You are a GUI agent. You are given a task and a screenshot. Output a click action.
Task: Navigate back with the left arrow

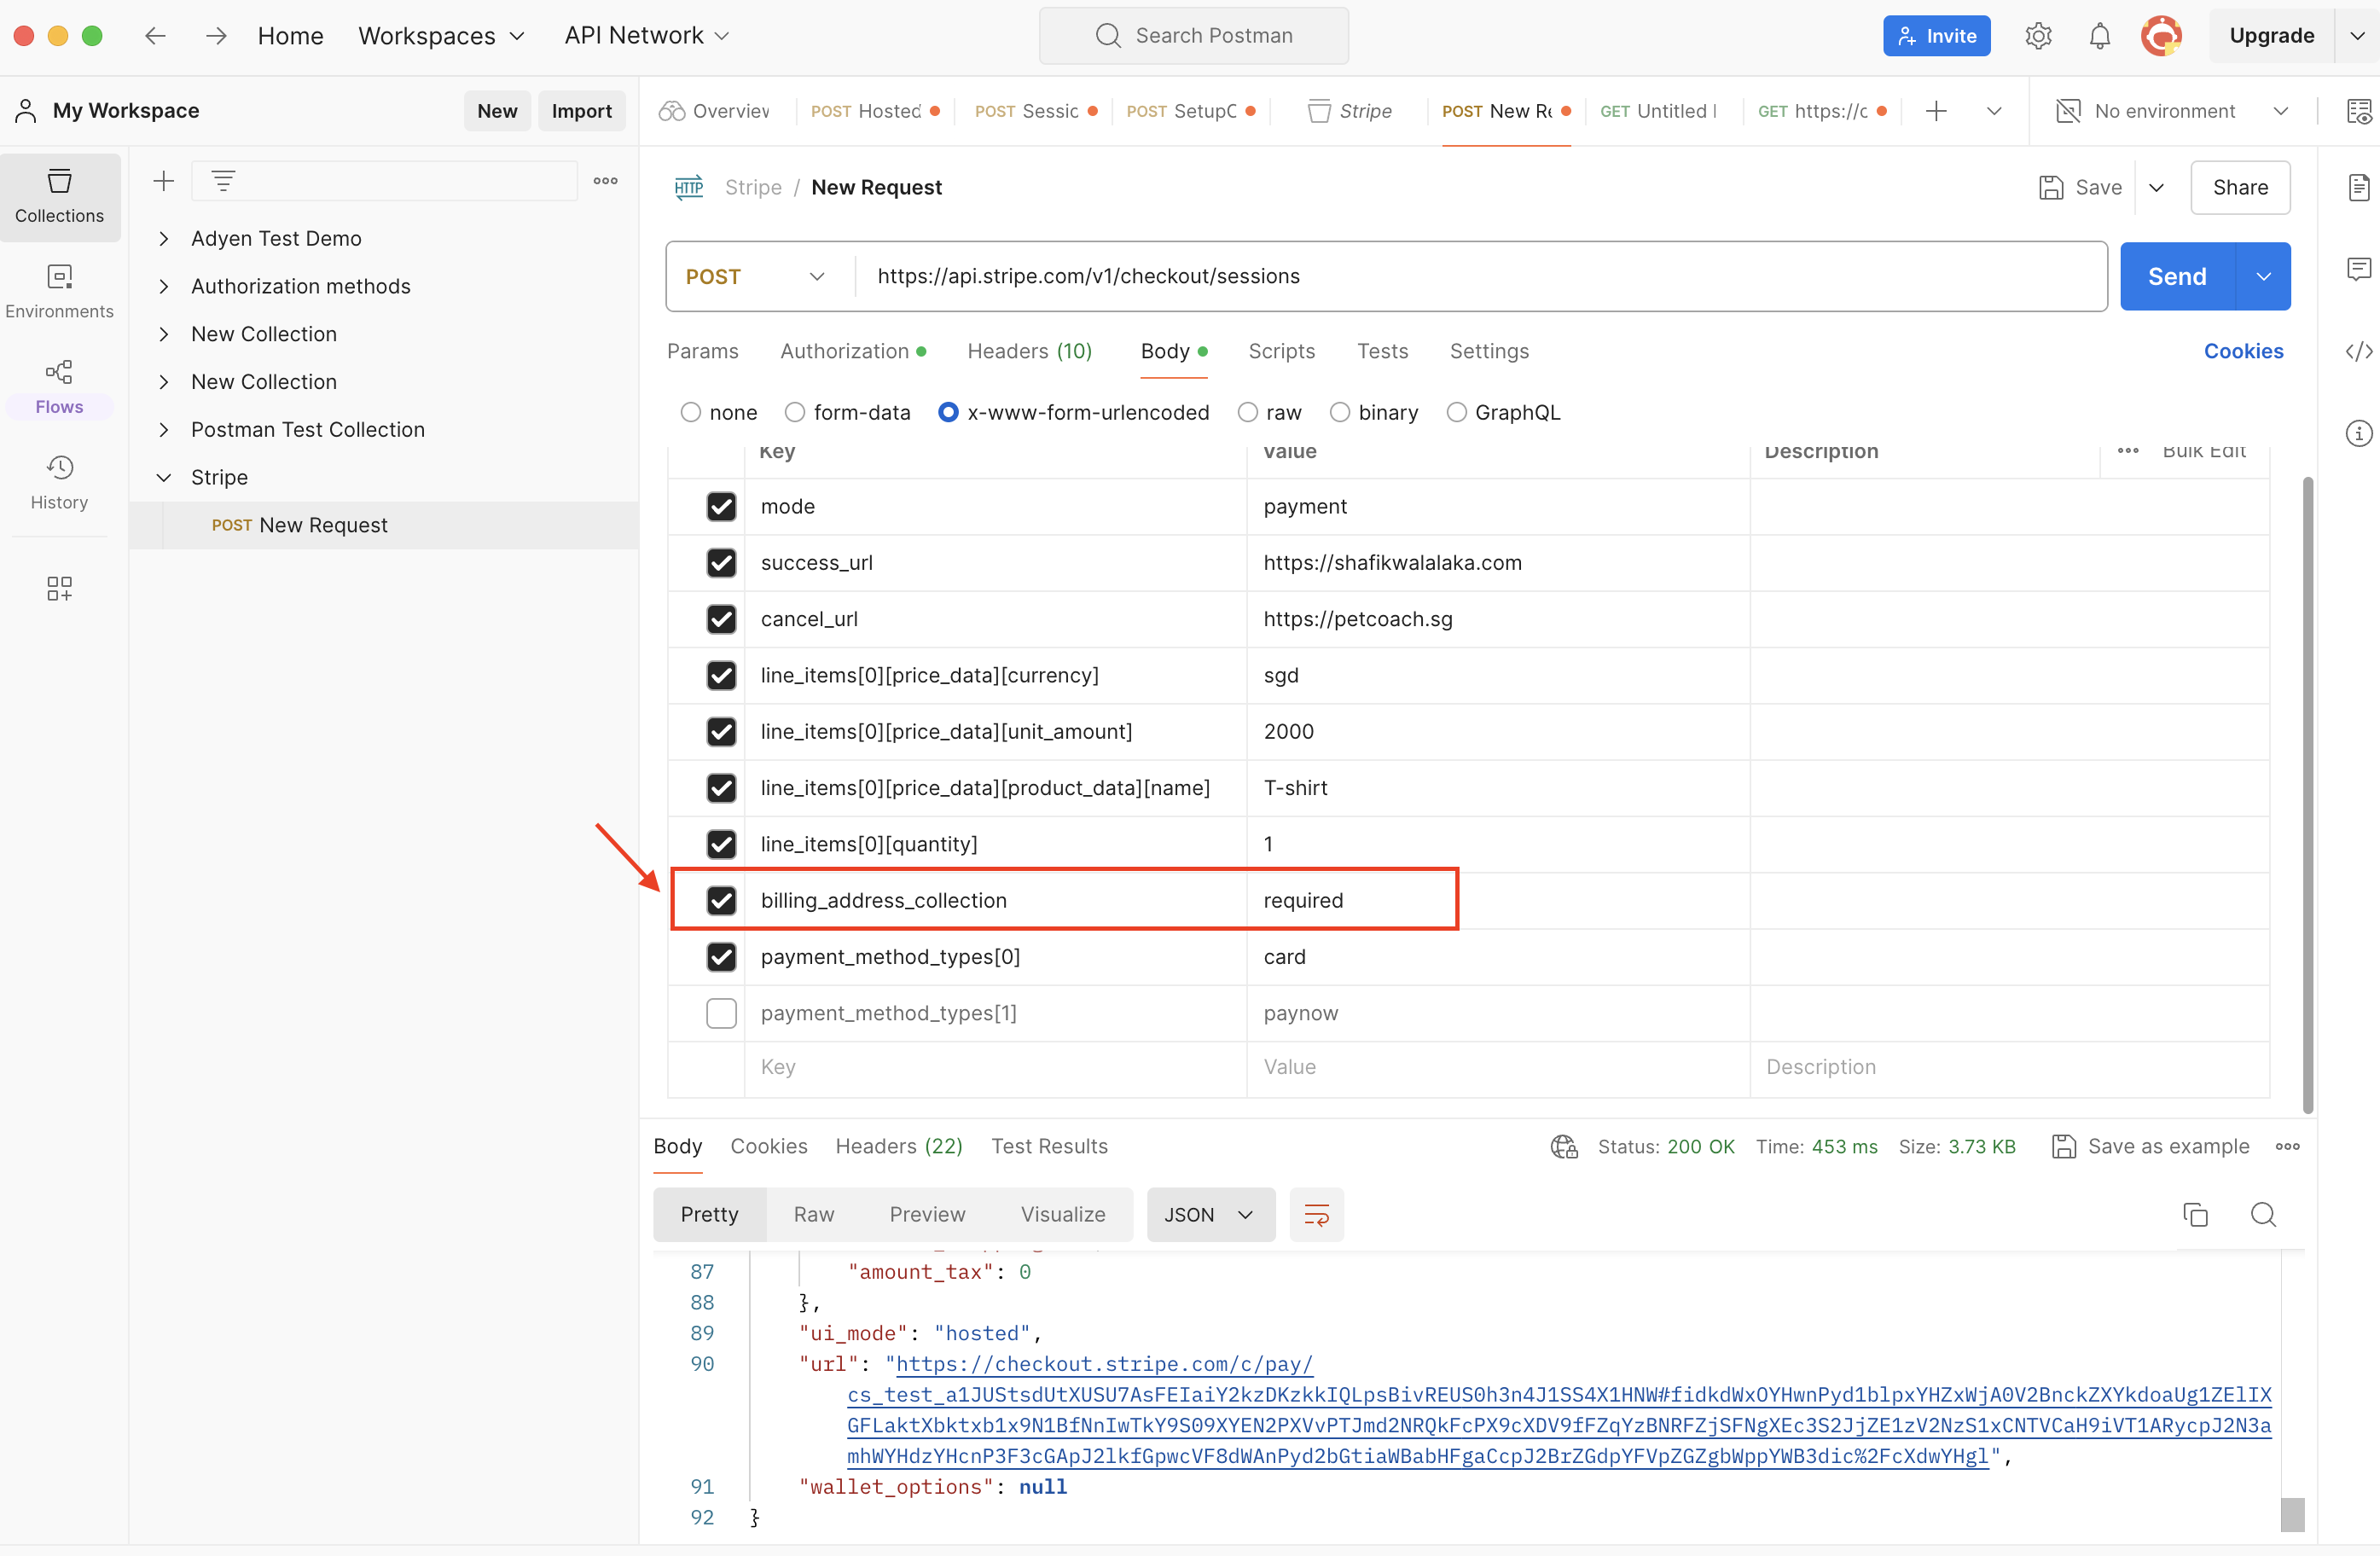(154, 36)
